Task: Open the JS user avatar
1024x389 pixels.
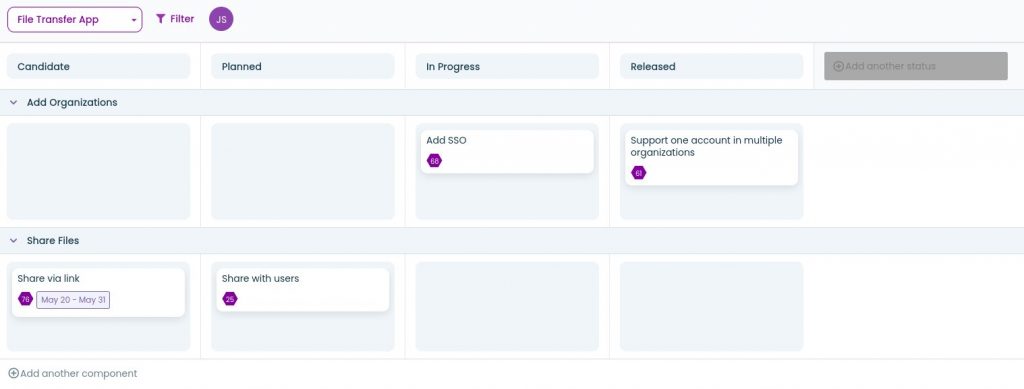Action: 221,19
